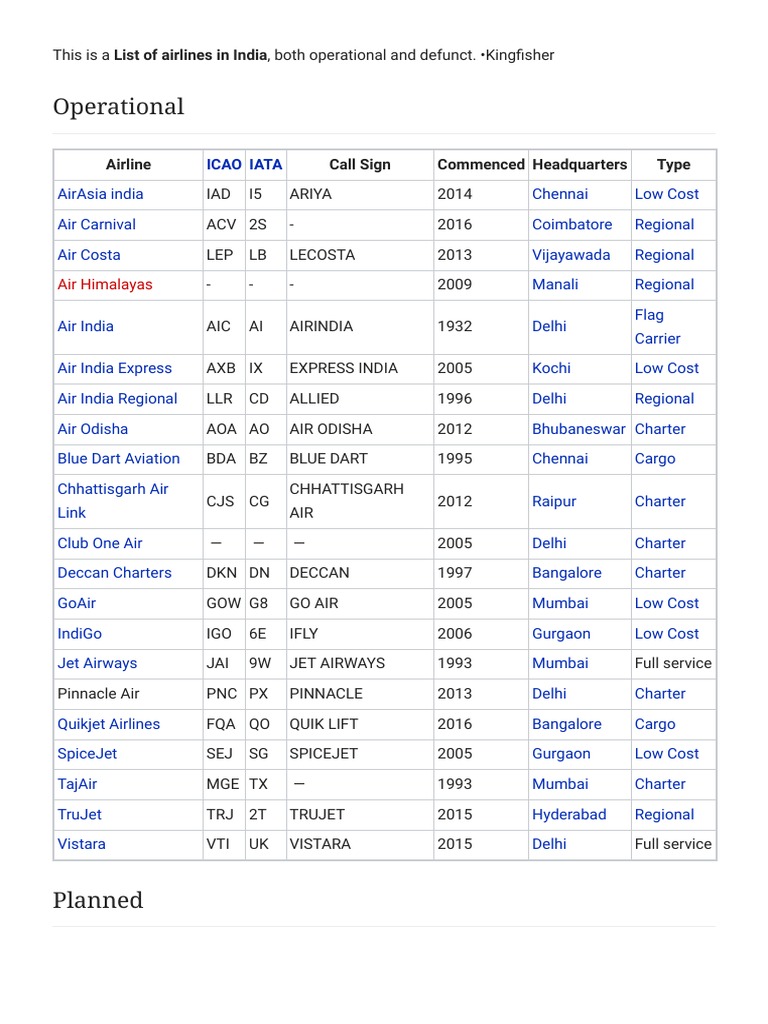Open the Vijayawada headquarters link
The image size is (768, 1024).
tap(570, 254)
